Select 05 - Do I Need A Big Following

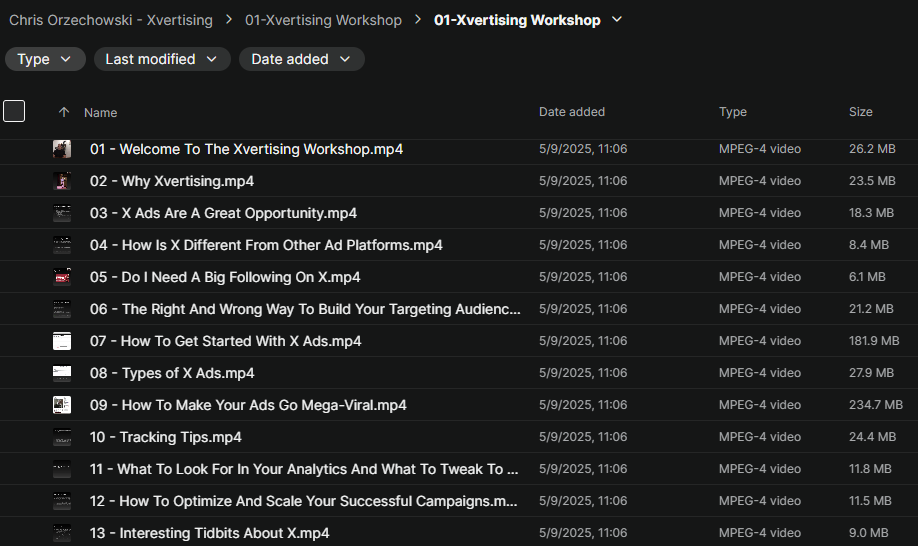[x=225, y=277]
